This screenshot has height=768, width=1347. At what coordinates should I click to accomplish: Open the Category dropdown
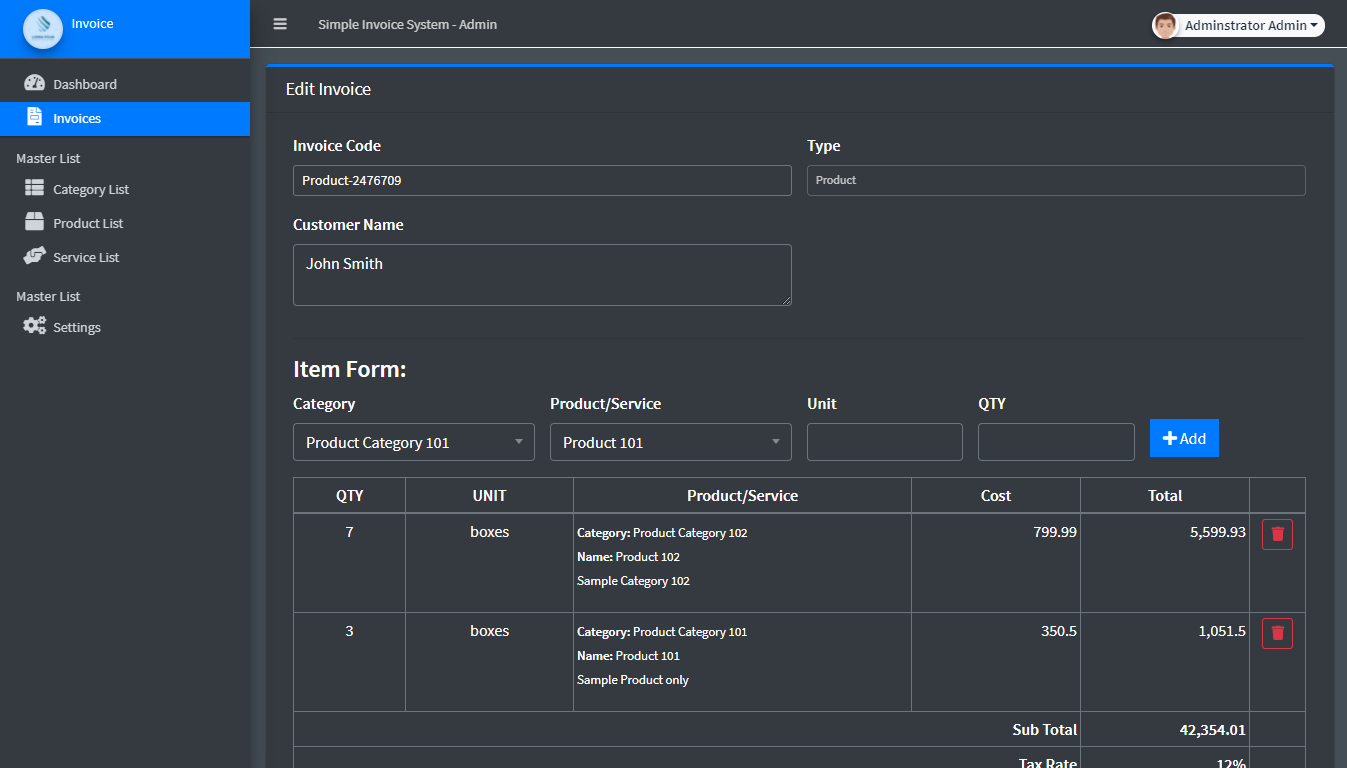pos(413,442)
